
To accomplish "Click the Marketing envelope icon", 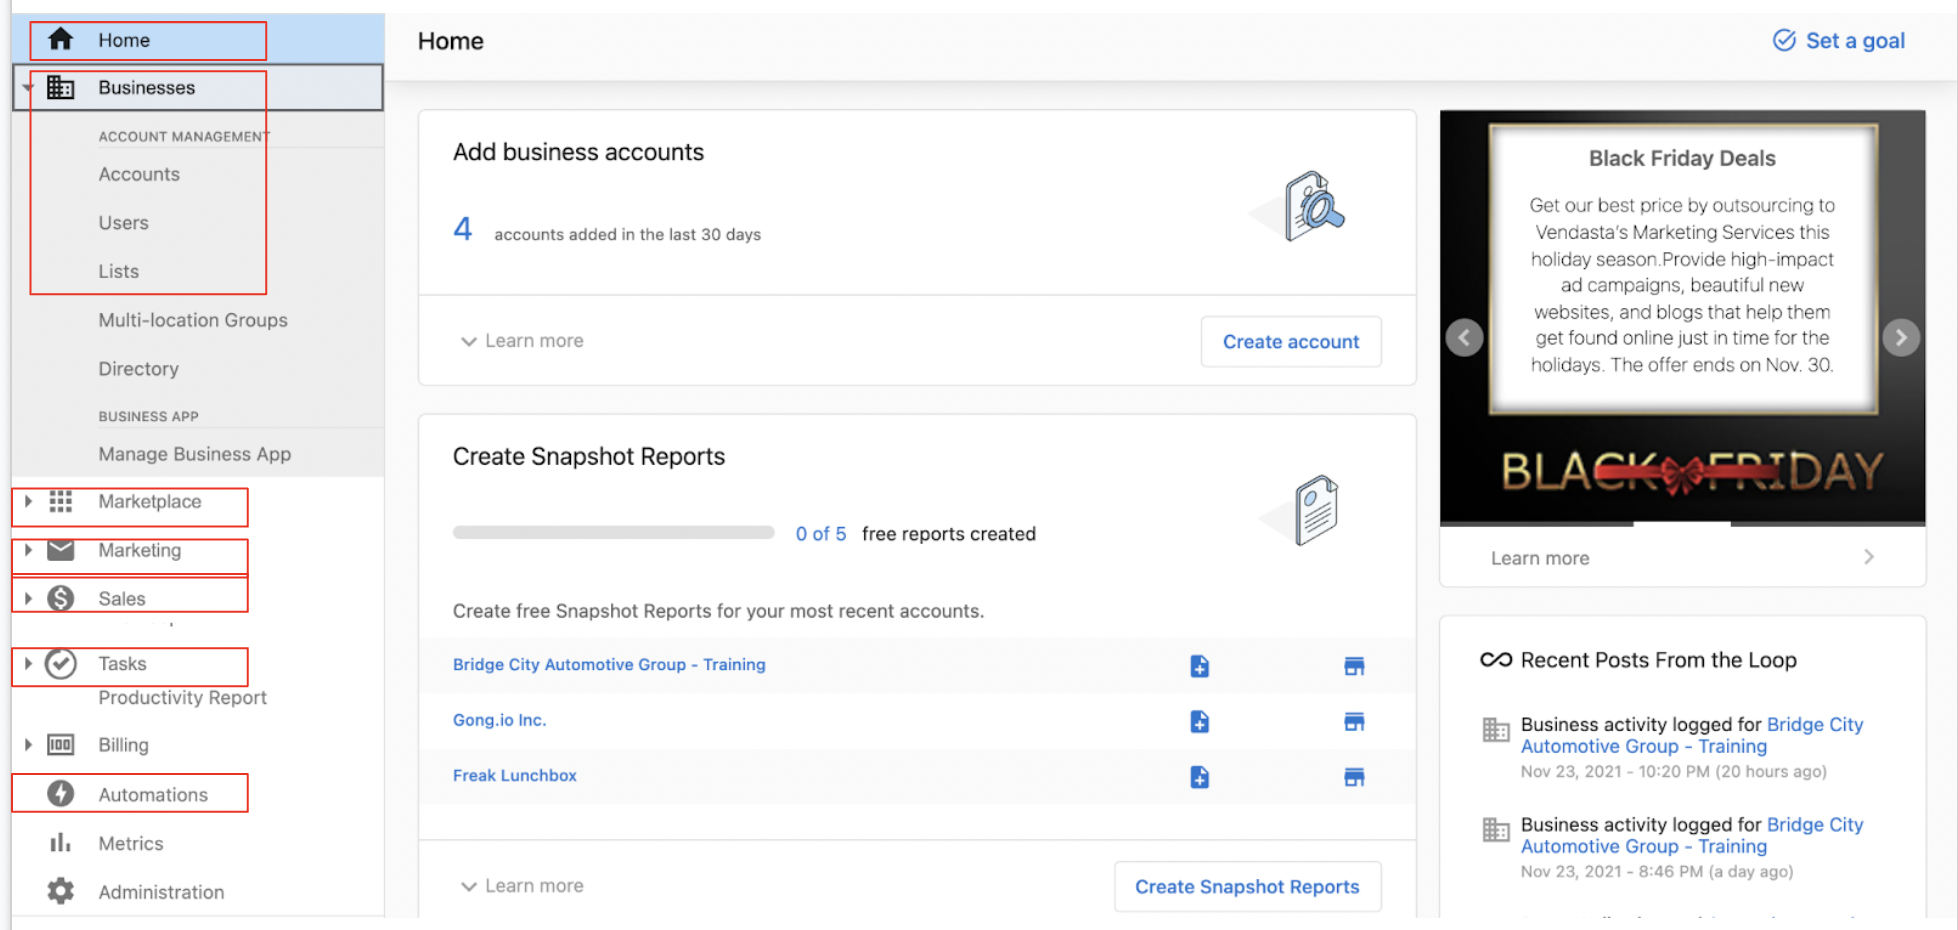I will (60, 550).
